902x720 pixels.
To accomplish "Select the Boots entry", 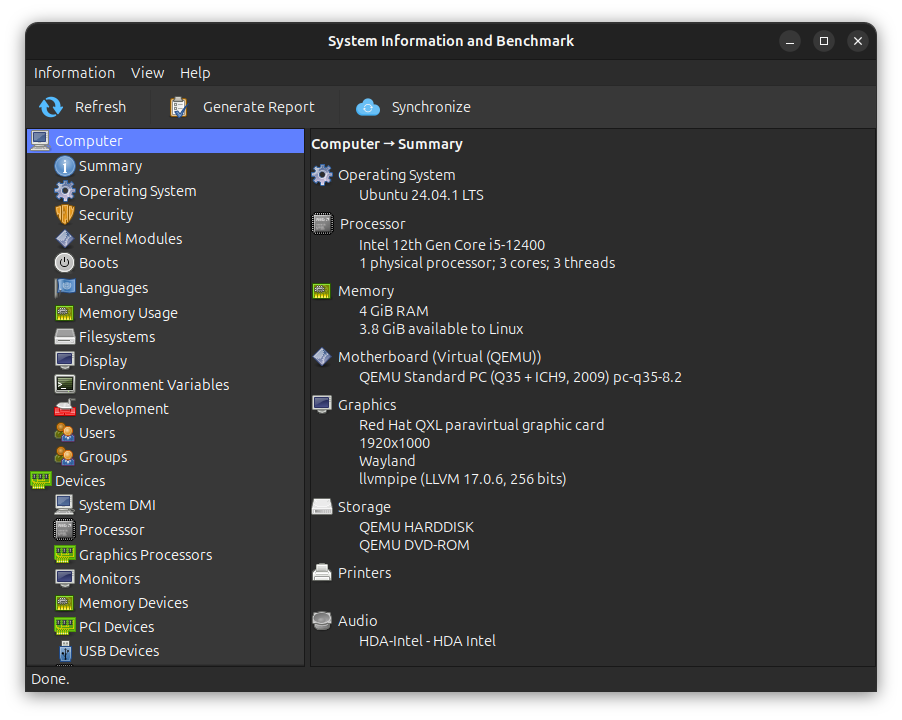I will tap(98, 263).
